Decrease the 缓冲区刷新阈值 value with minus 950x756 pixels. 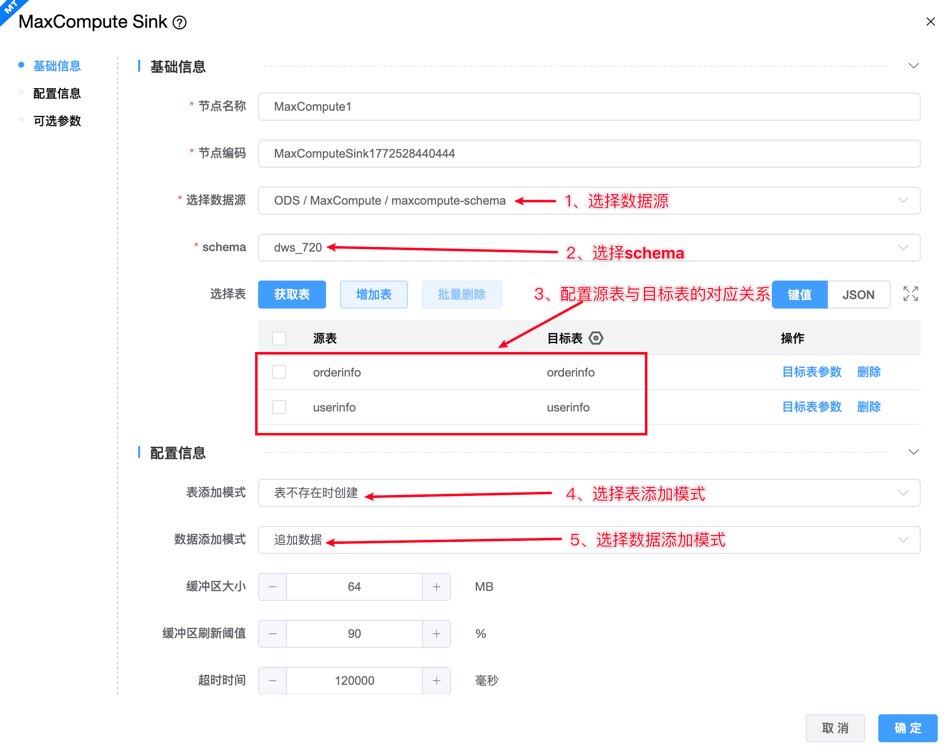[273, 634]
